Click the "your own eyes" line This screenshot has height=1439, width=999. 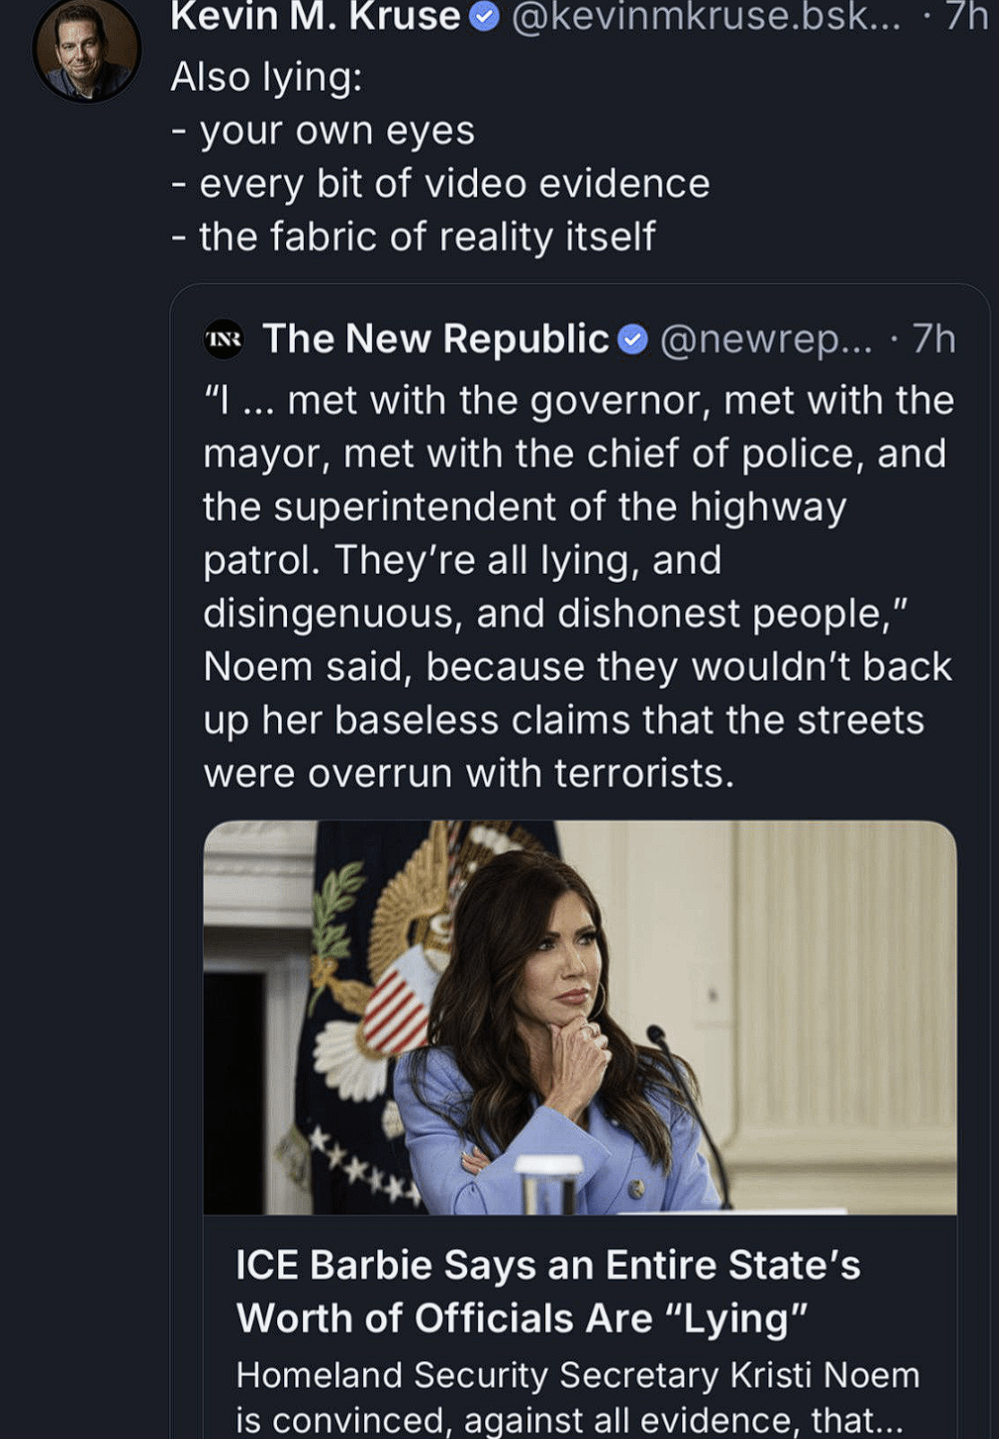pyautogui.click(x=336, y=130)
